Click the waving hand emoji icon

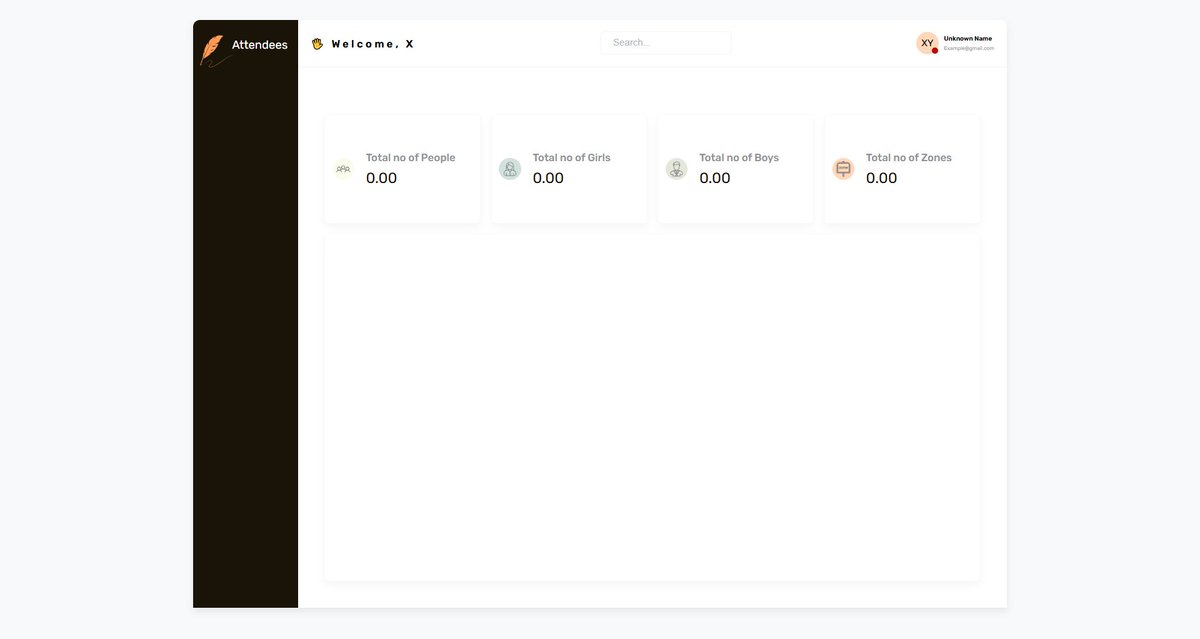pos(317,44)
